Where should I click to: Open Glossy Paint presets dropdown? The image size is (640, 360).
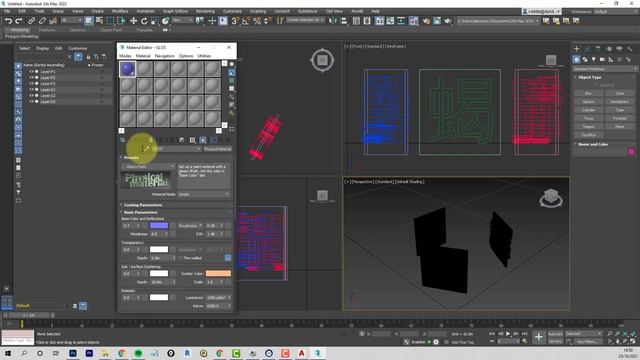(x=148, y=167)
